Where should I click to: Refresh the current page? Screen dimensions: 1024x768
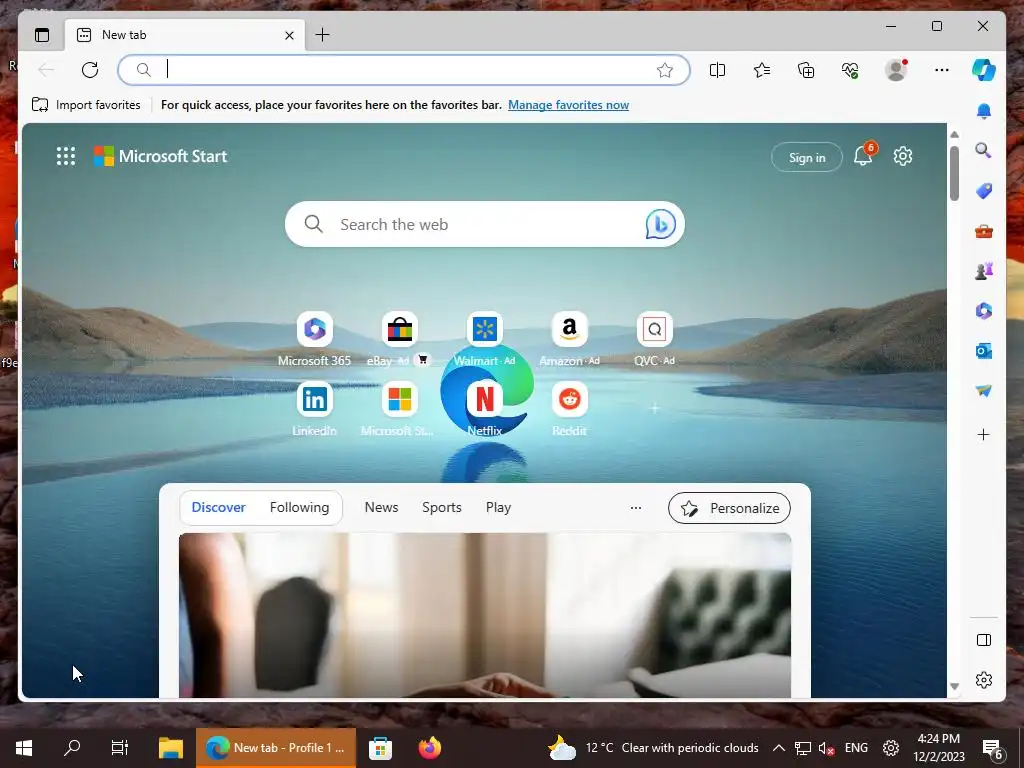[90, 70]
